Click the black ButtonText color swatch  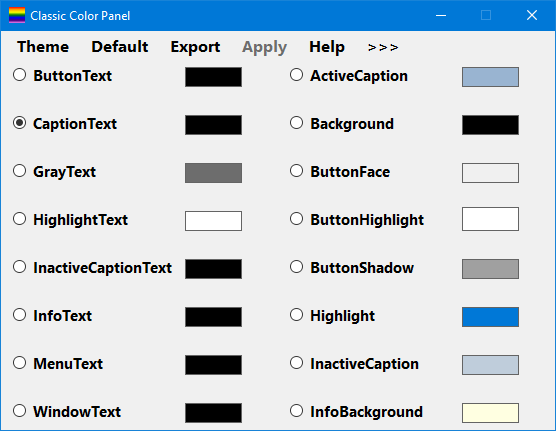click(213, 77)
